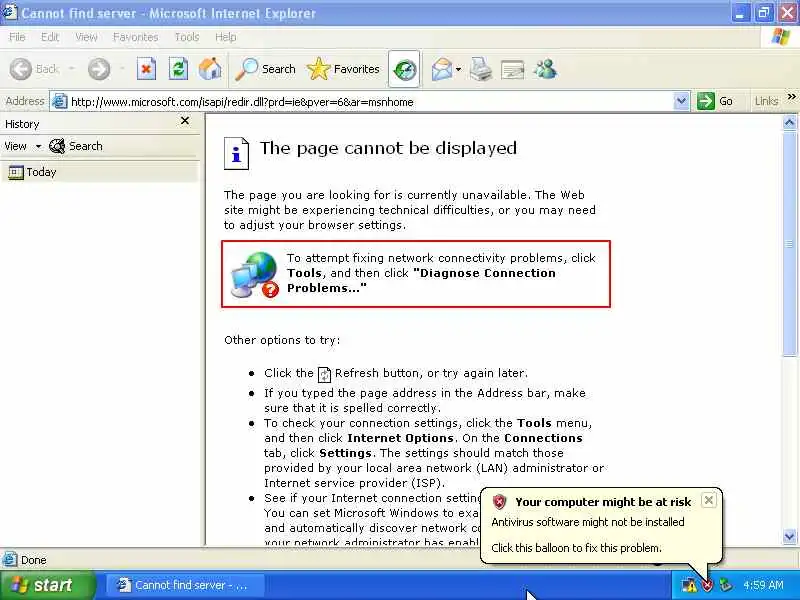Expand the Links toolbar chevron
The image size is (800, 600).
[x=791, y=96]
